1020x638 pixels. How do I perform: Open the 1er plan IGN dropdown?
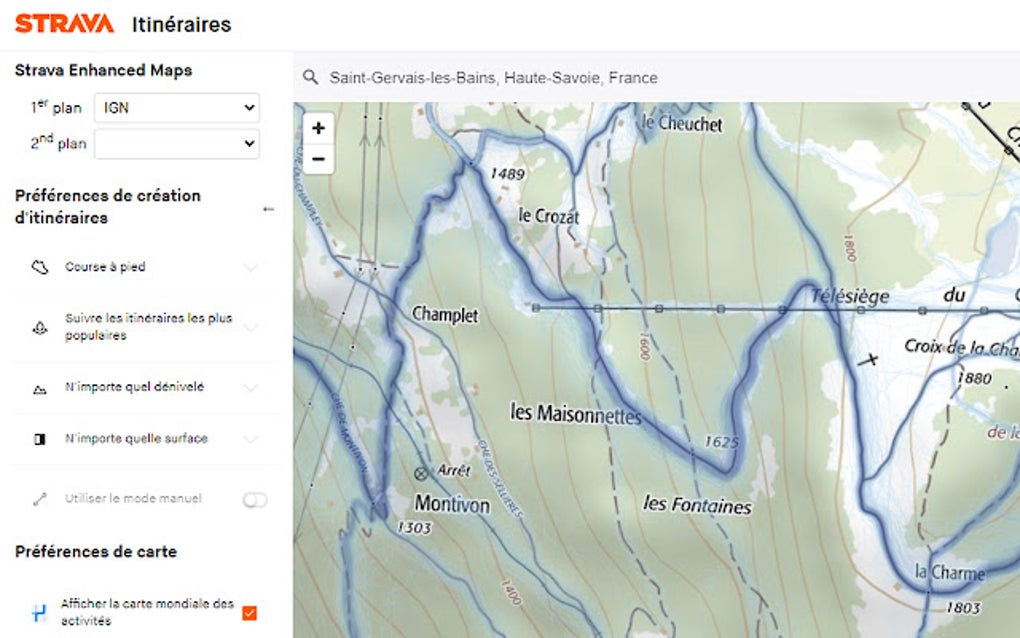click(x=176, y=107)
